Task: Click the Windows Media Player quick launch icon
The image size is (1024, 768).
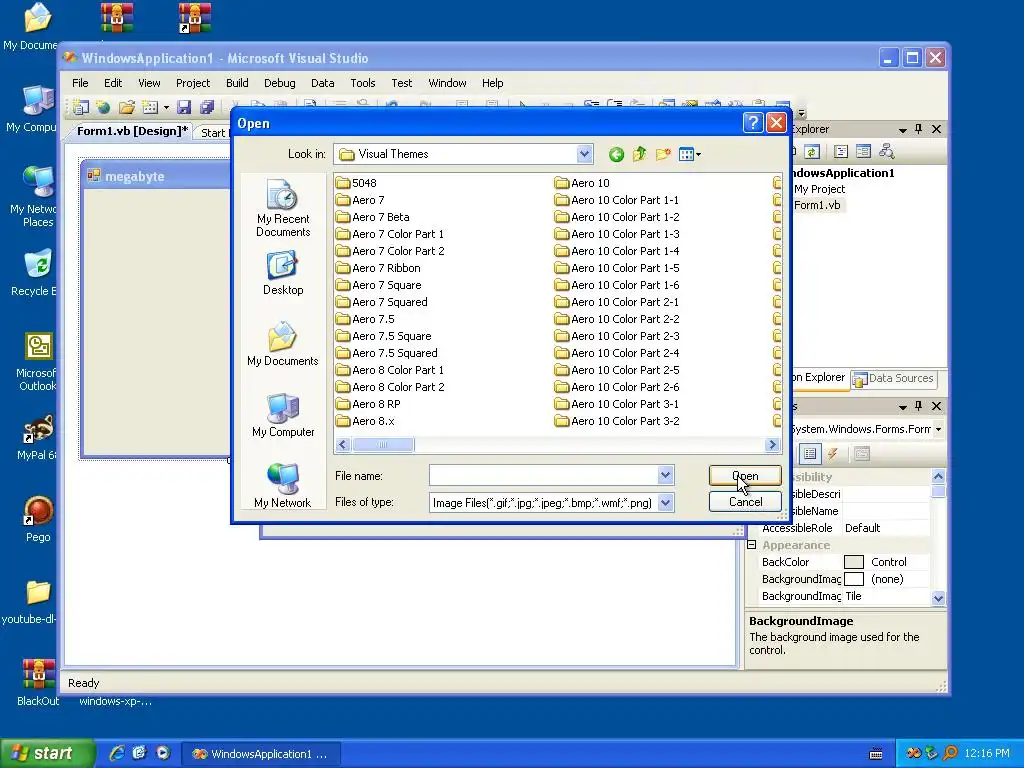Action: (163, 753)
